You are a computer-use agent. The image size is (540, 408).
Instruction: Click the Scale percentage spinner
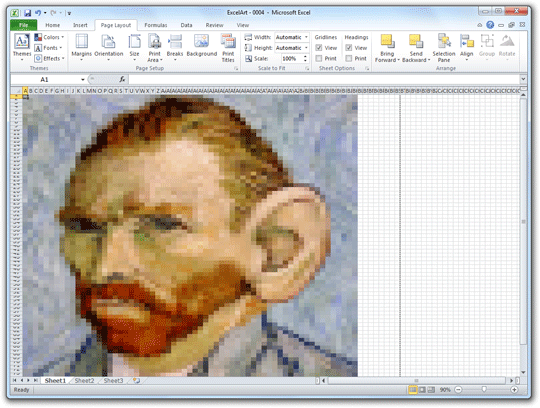tap(305, 59)
